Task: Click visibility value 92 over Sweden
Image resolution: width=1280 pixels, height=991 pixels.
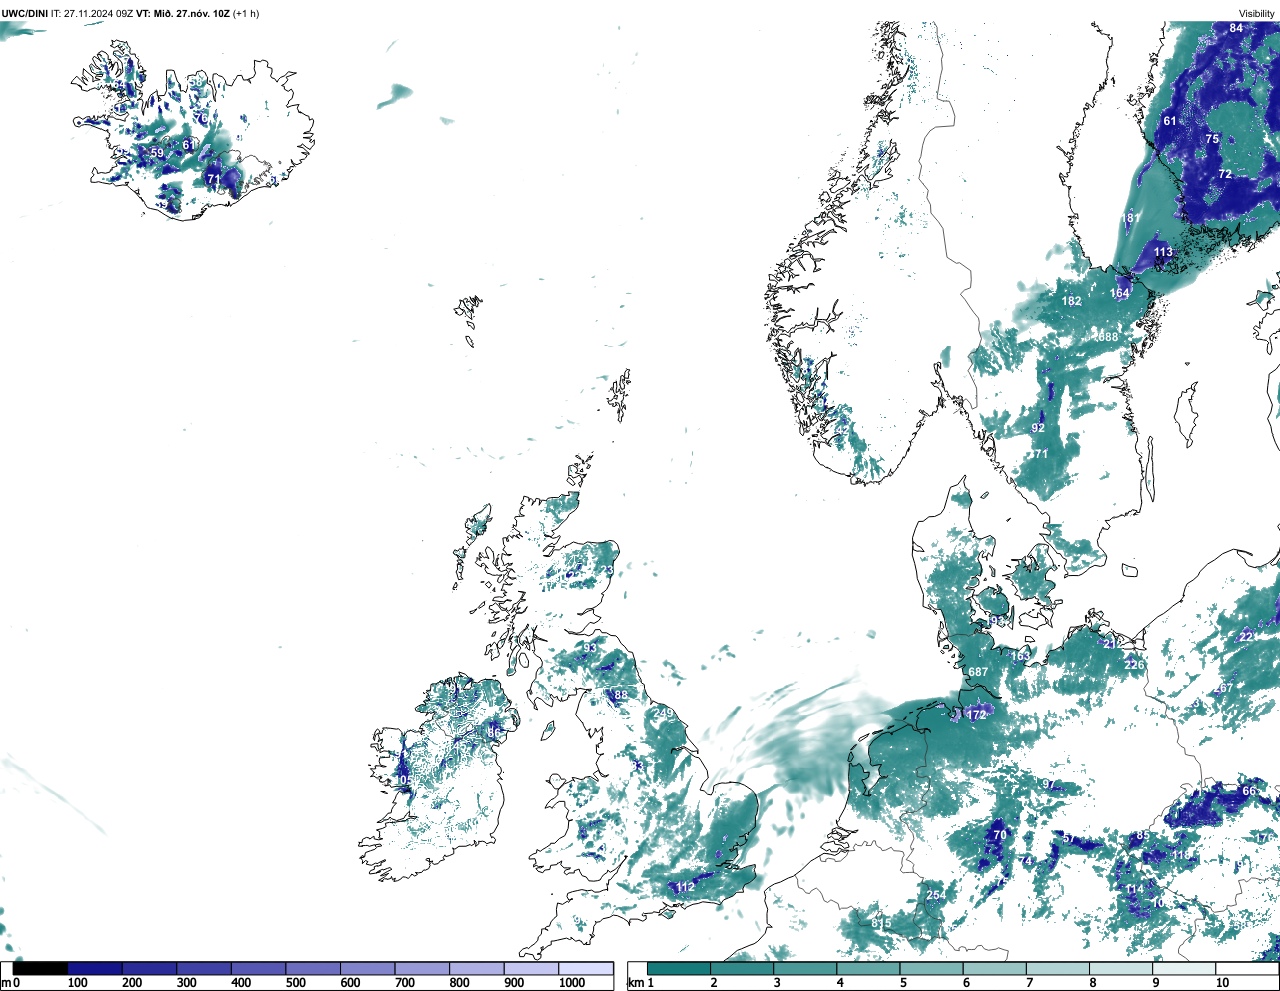Action: point(1038,428)
